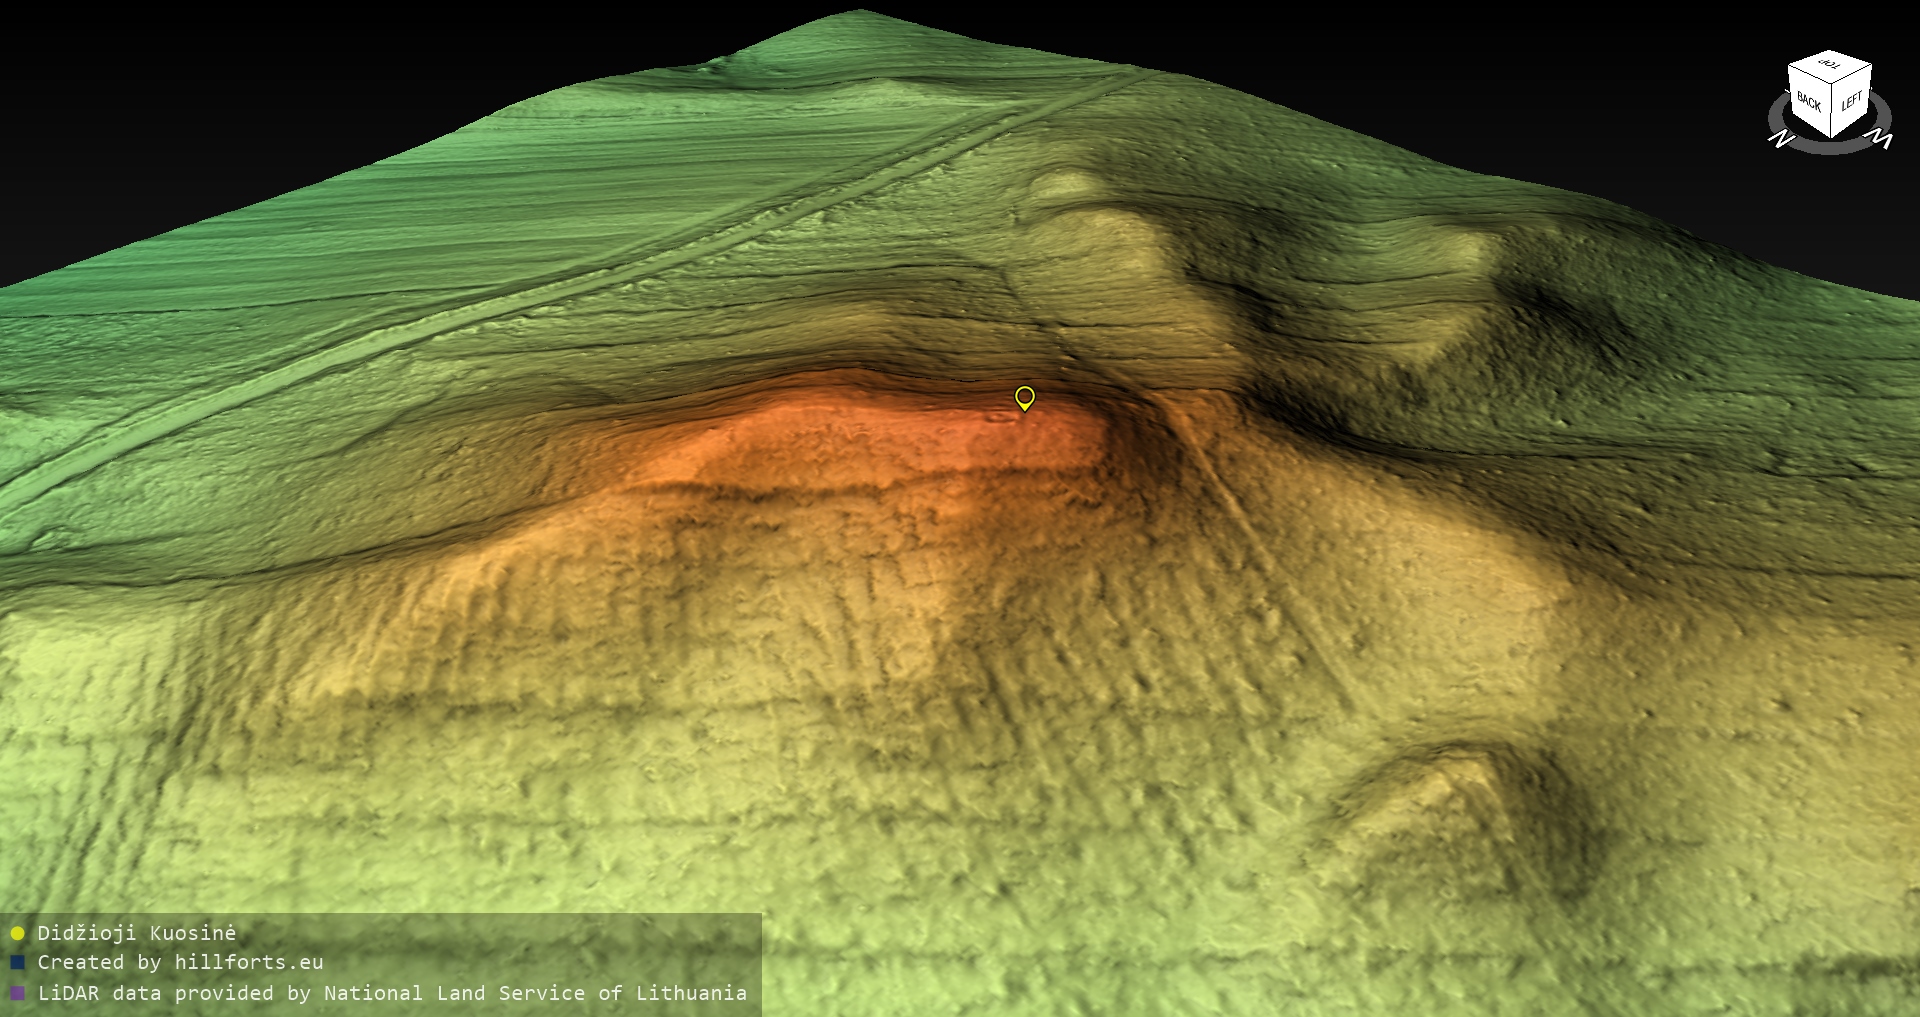Click the BACK face of the navigation cube
The width and height of the screenshot is (1920, 1017).
[1808, 101]
